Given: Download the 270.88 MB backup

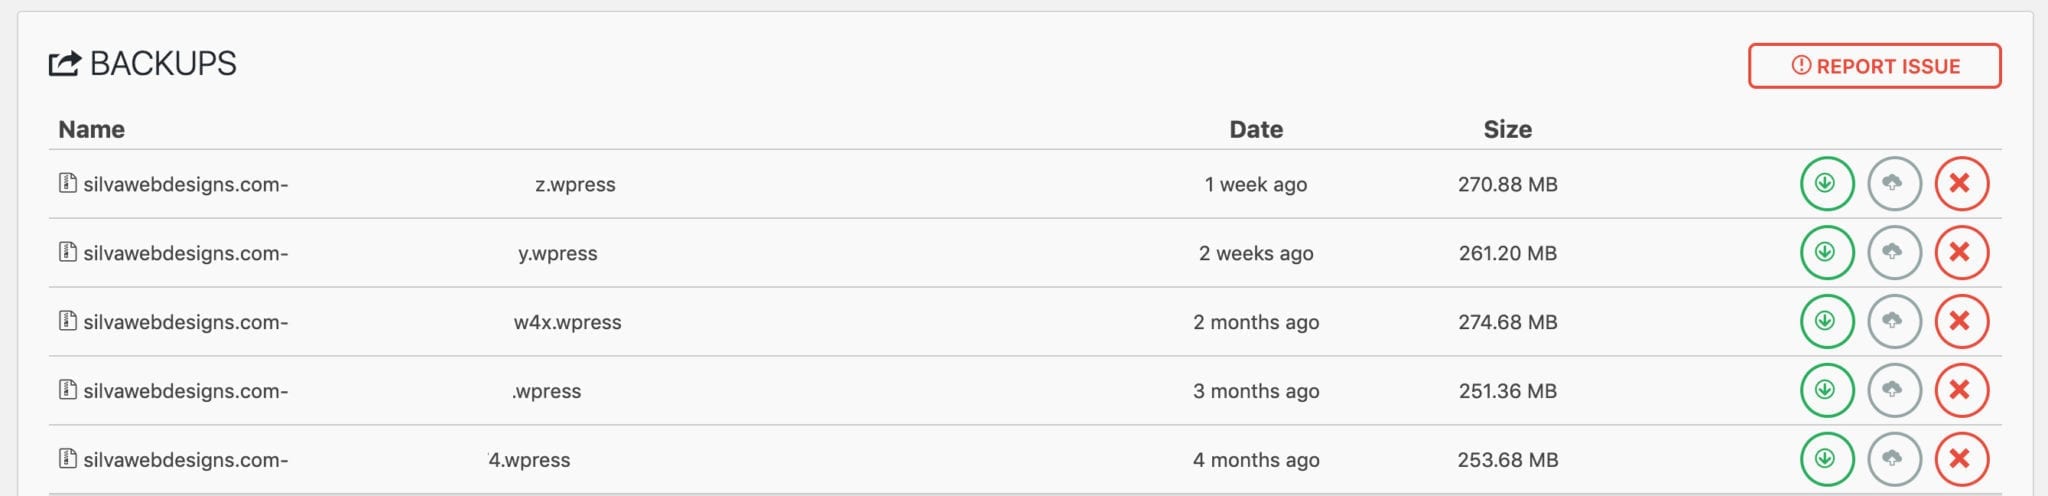Looking at the screenshot, I should point(1827,184).
